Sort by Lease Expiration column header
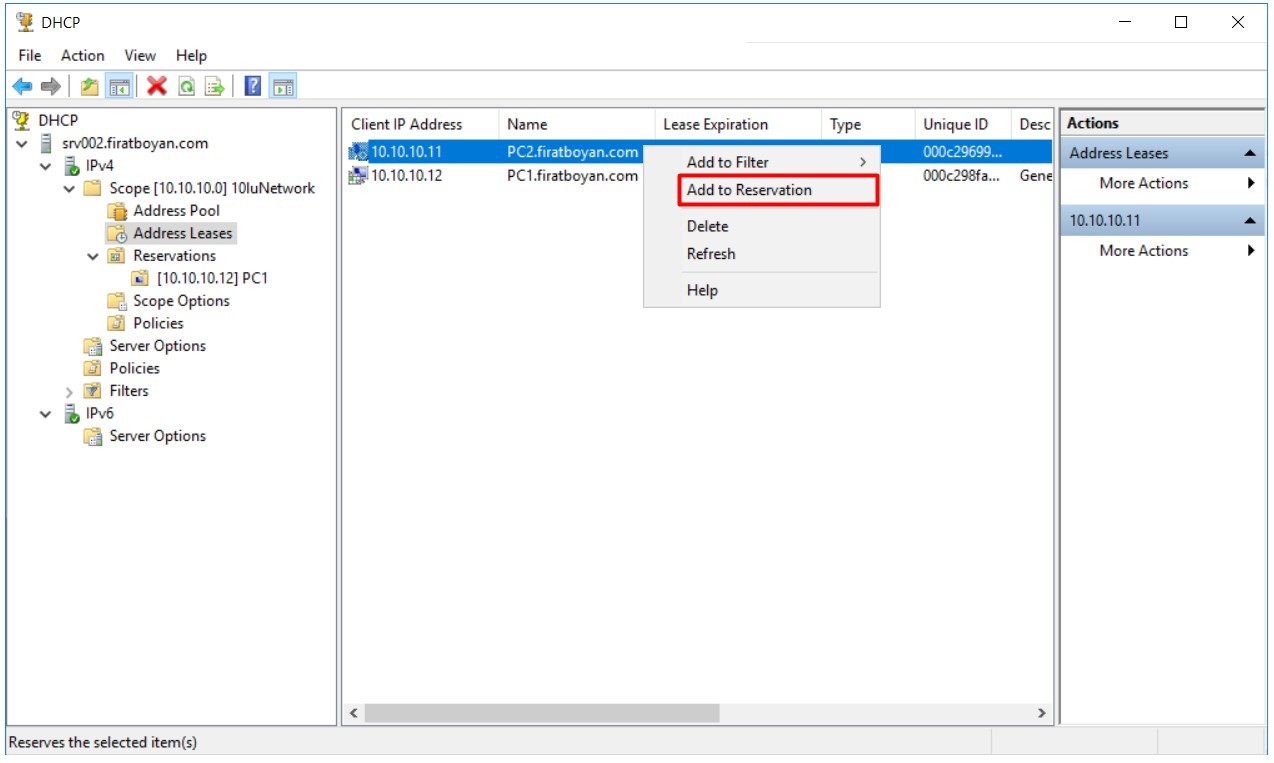This screenshot has height=763, width=1274. tap(715, 125)
